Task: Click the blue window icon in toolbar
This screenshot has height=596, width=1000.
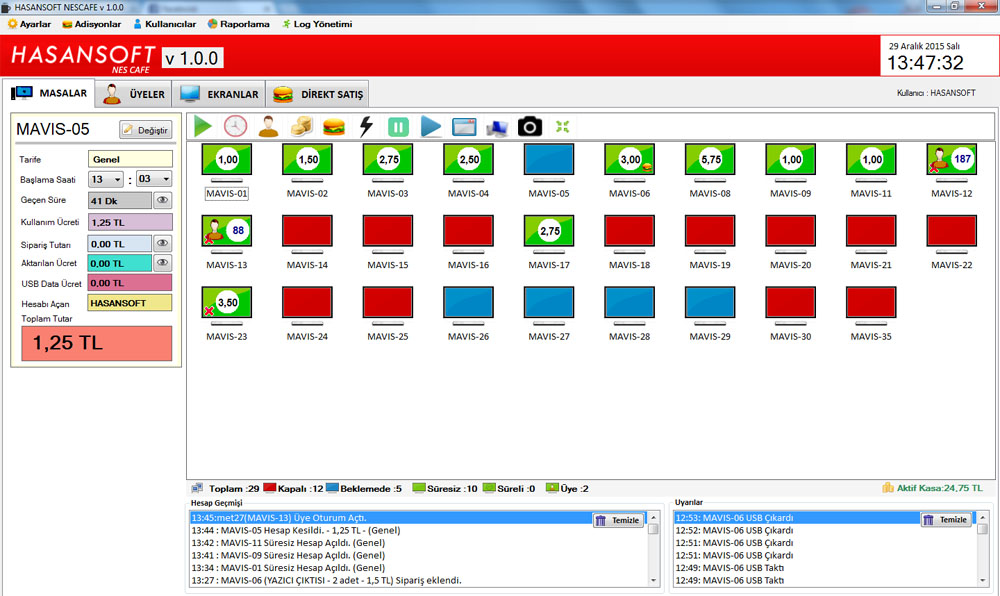Action: coord(464,127)
